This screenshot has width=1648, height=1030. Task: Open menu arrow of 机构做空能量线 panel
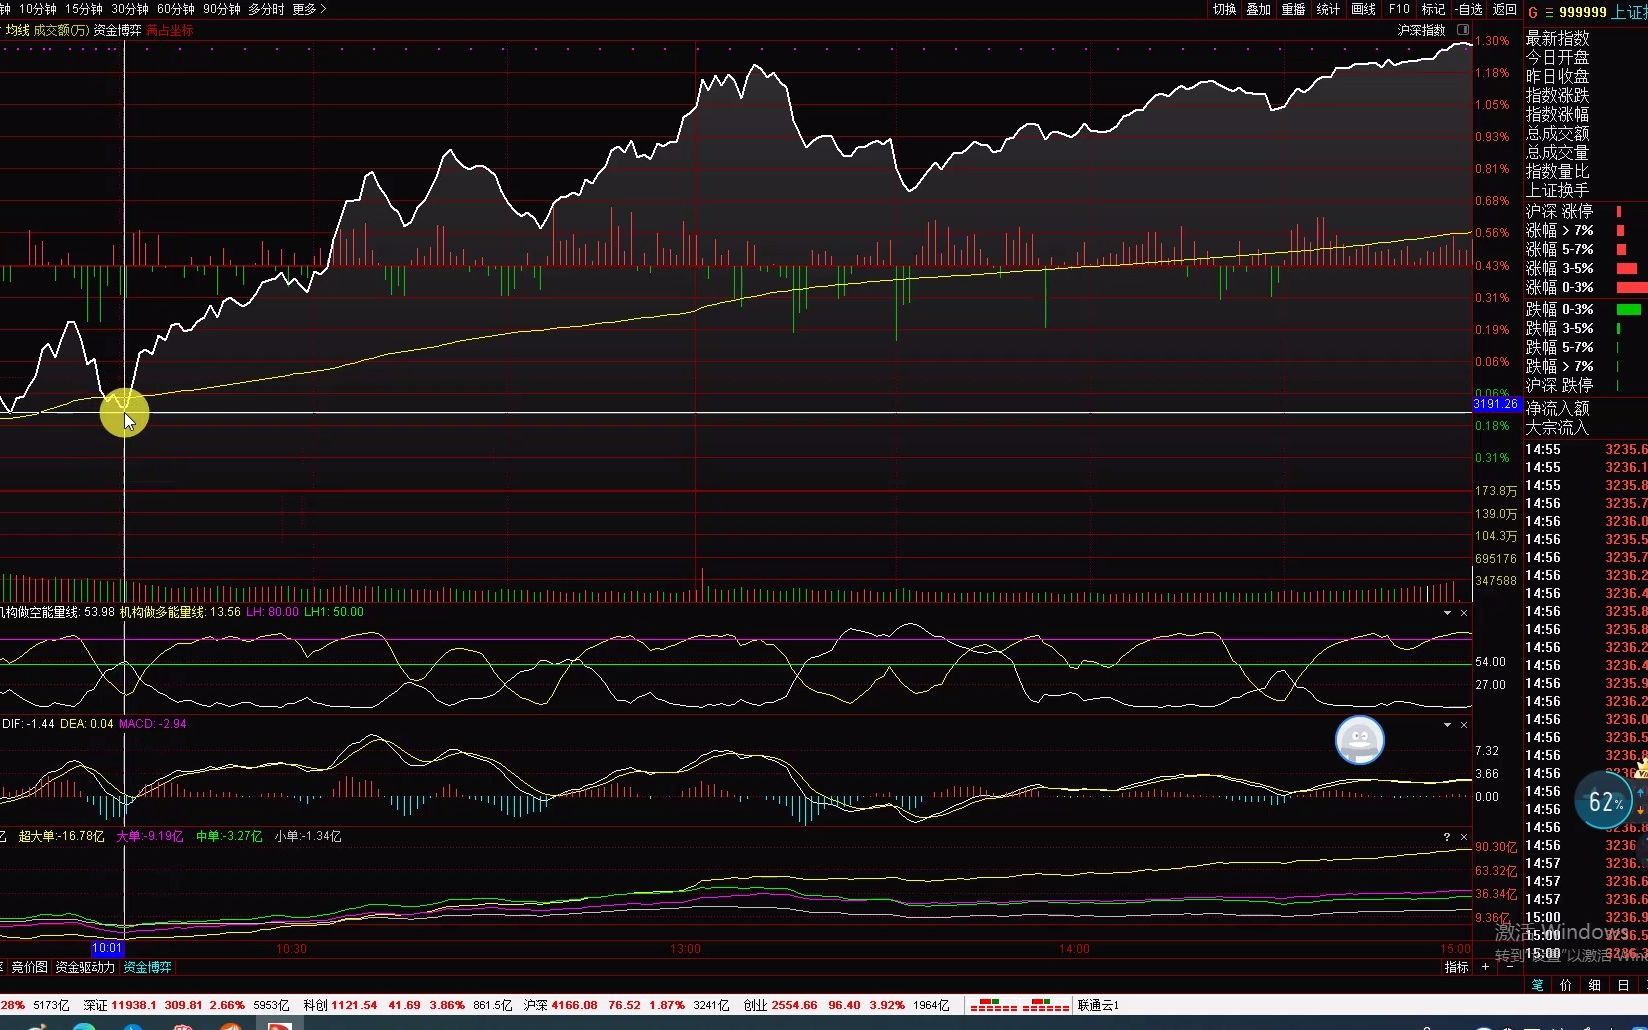[1447, 612]
